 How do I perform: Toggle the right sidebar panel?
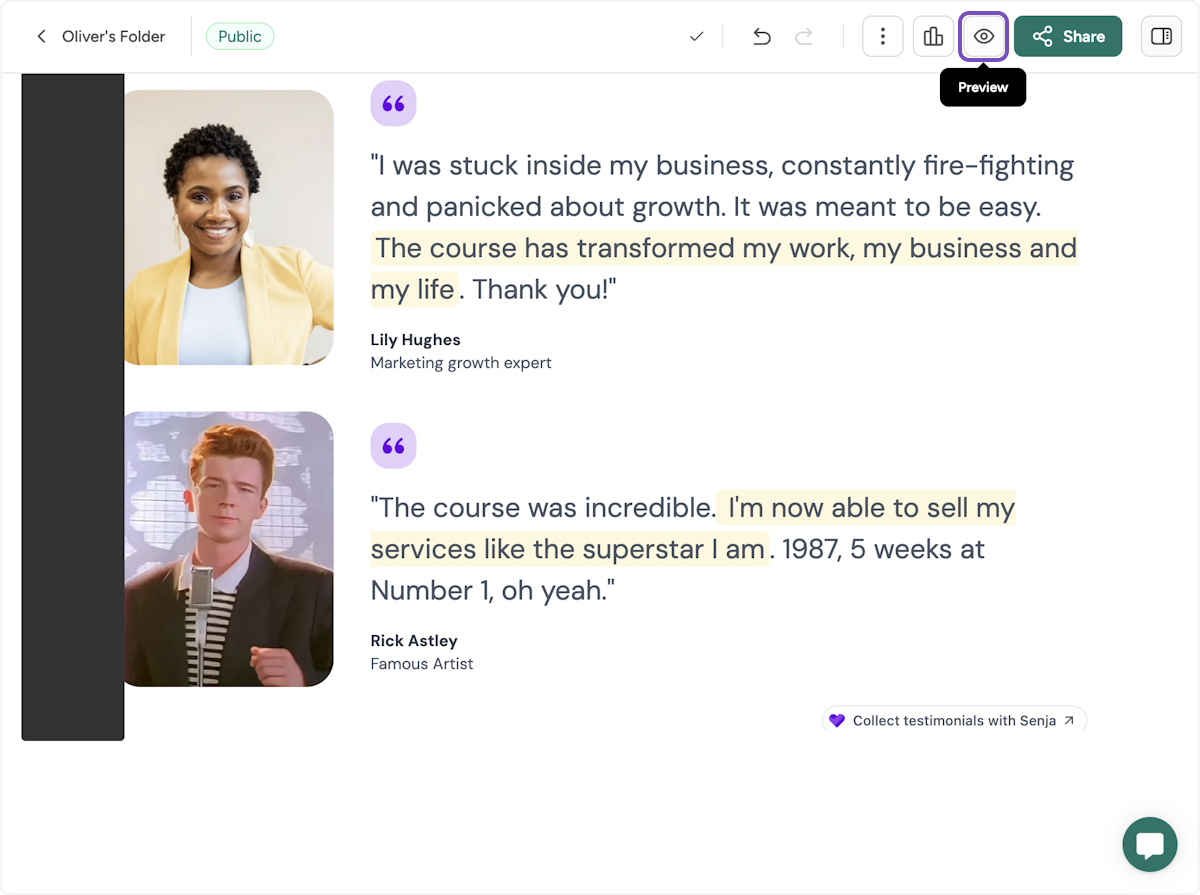pyautogui.click(x=1161, y=37)
